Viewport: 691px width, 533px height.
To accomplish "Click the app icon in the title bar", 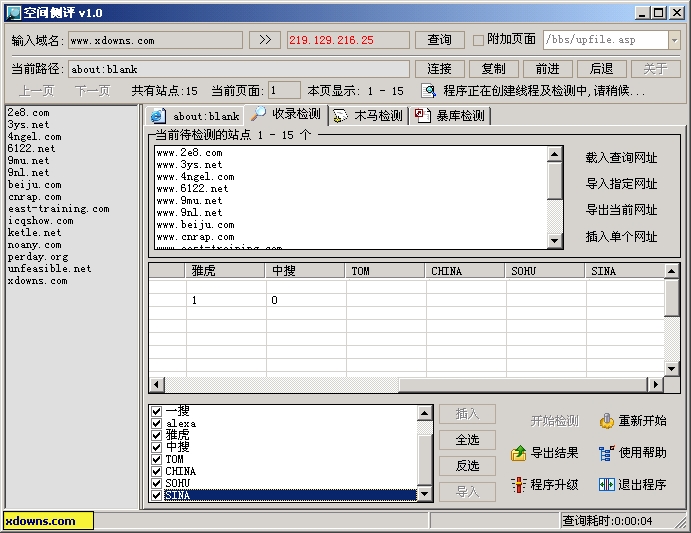I will click(13, 13).
